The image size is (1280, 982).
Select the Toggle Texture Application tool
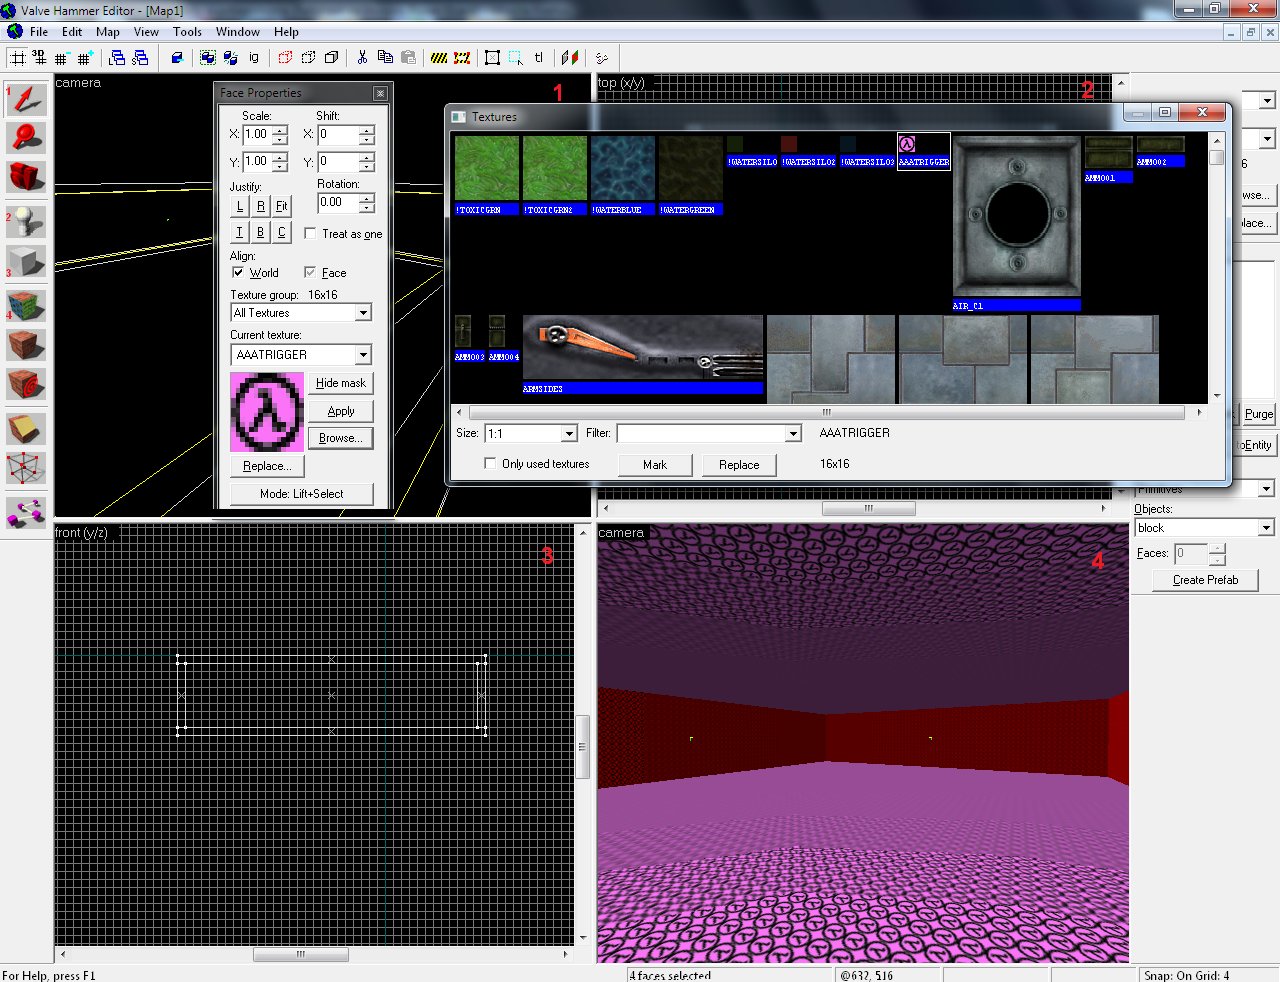pos(27,305)
